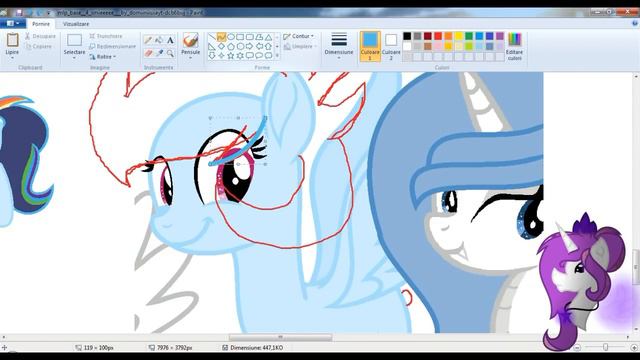Screen dimensions: 640x360
Task: Open the Selectare dropdown arrow
Action: (x=74, y=58)
